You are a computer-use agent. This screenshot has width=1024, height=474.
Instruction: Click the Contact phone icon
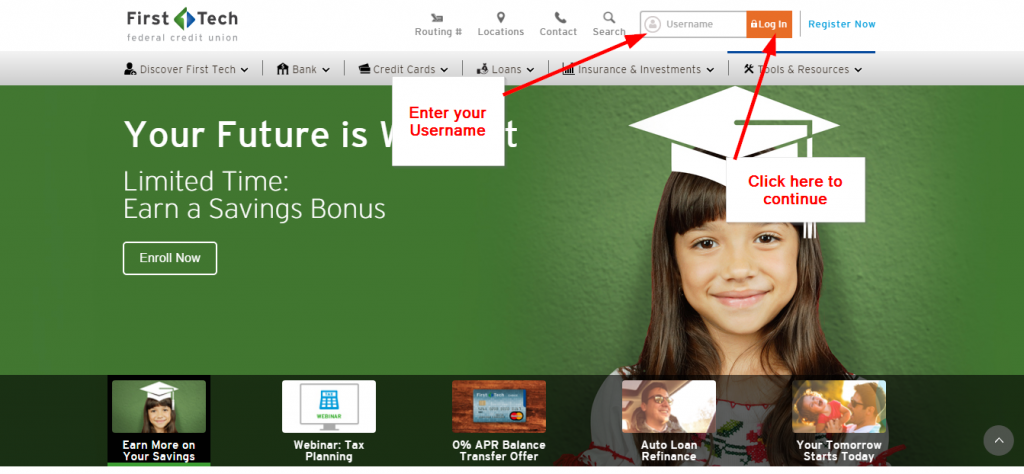560,17
